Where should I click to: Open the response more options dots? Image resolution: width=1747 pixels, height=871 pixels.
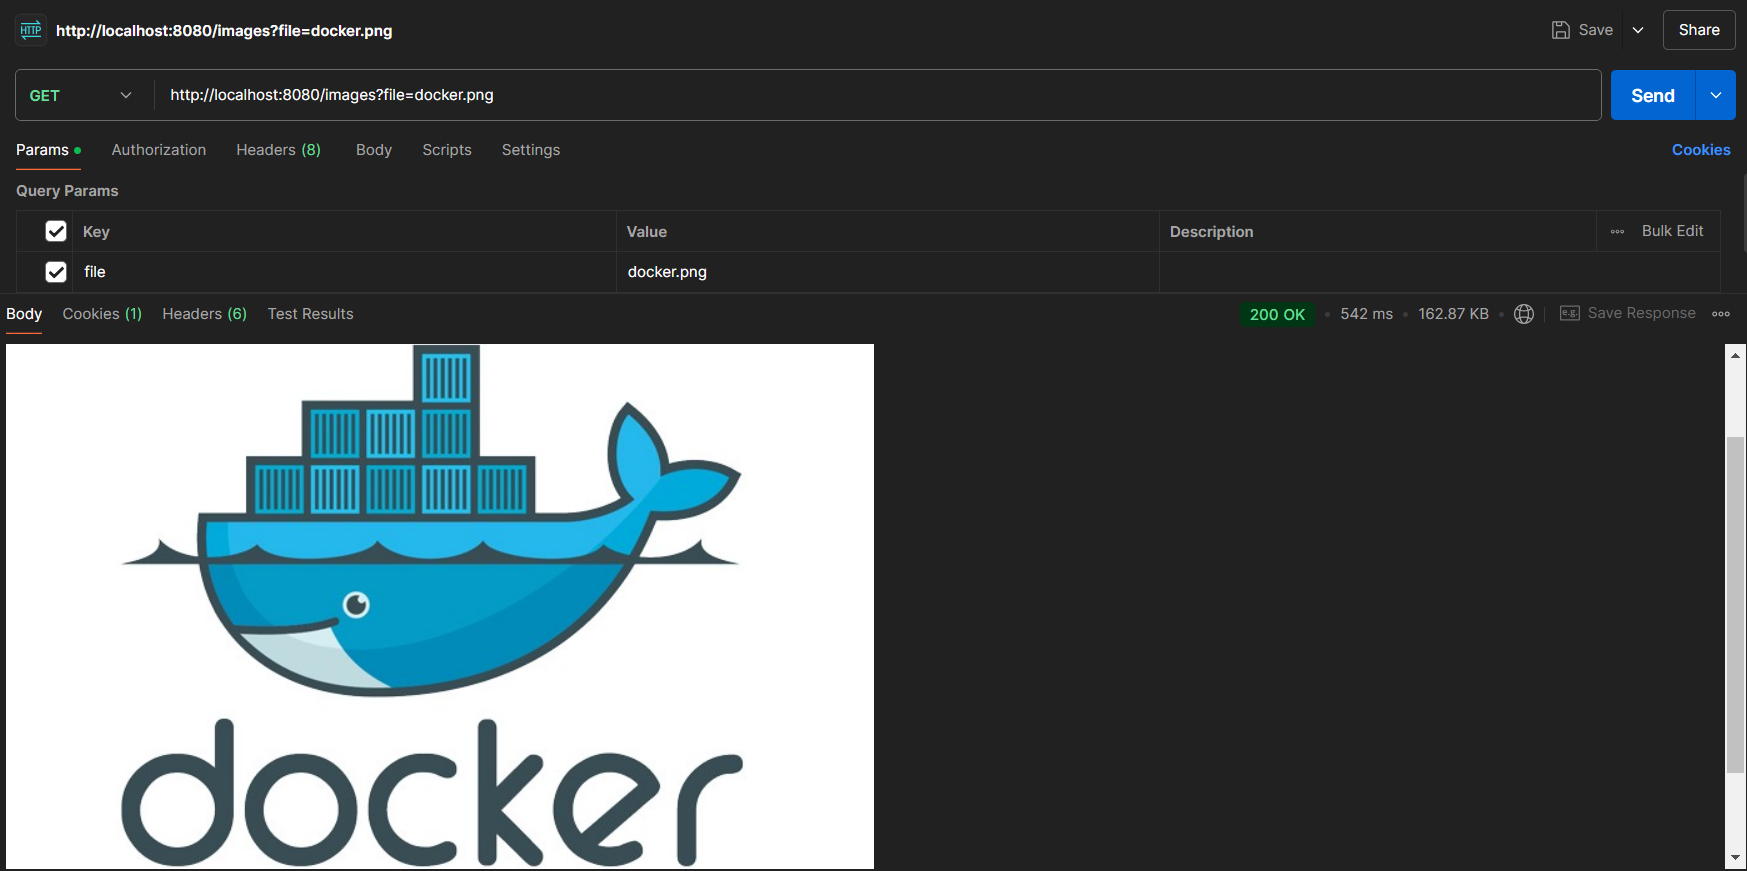click(x=1721, y=314)
